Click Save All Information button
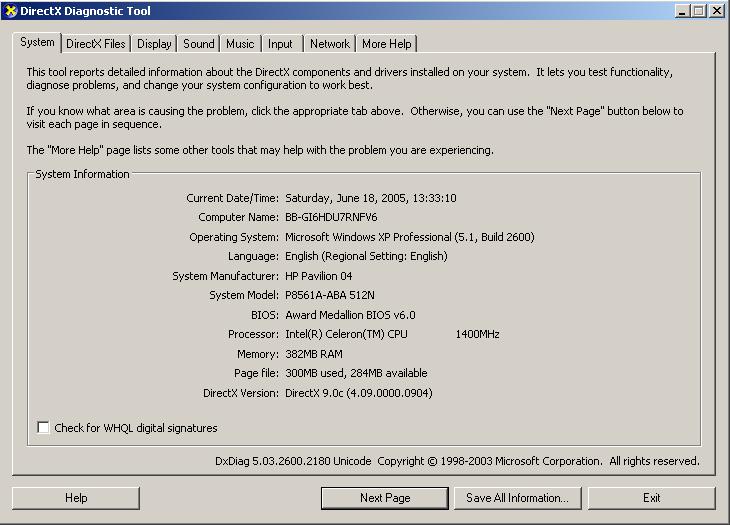The width and height of the screenshot is (730, 525). click(x=517, y=497)
